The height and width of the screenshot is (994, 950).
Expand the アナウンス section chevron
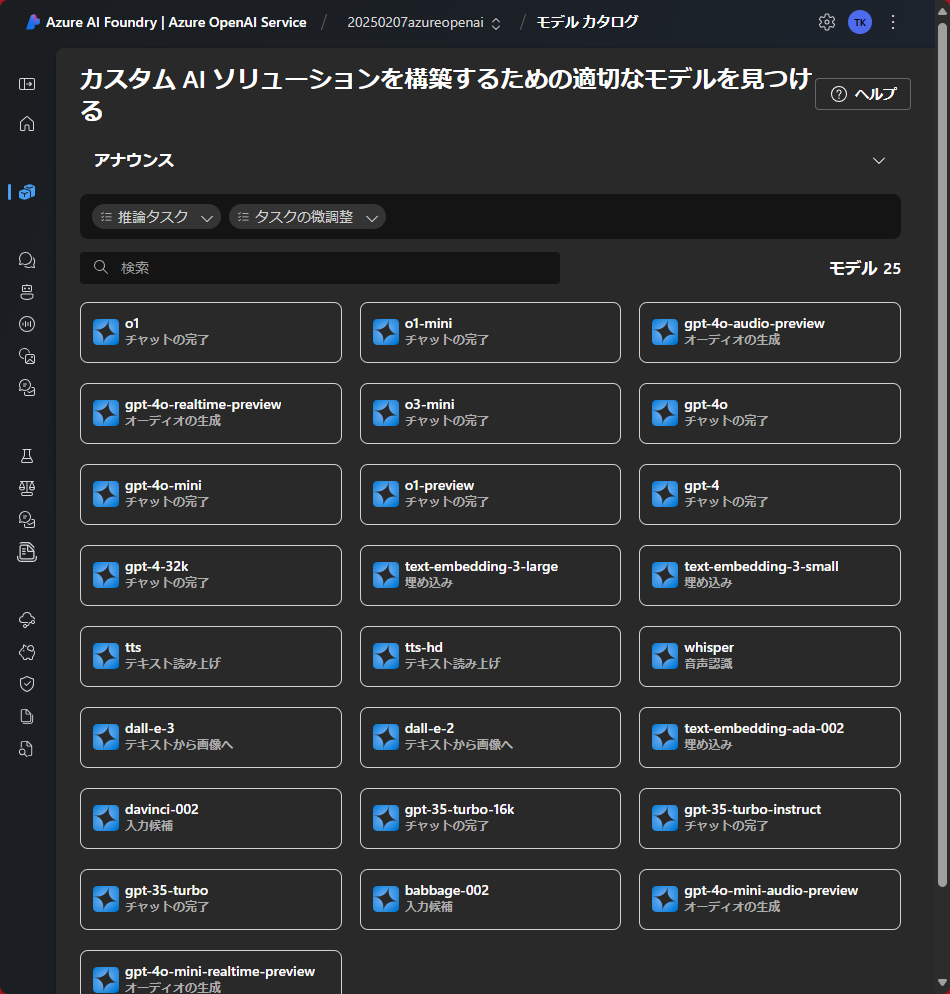click(x=879, y=160)
